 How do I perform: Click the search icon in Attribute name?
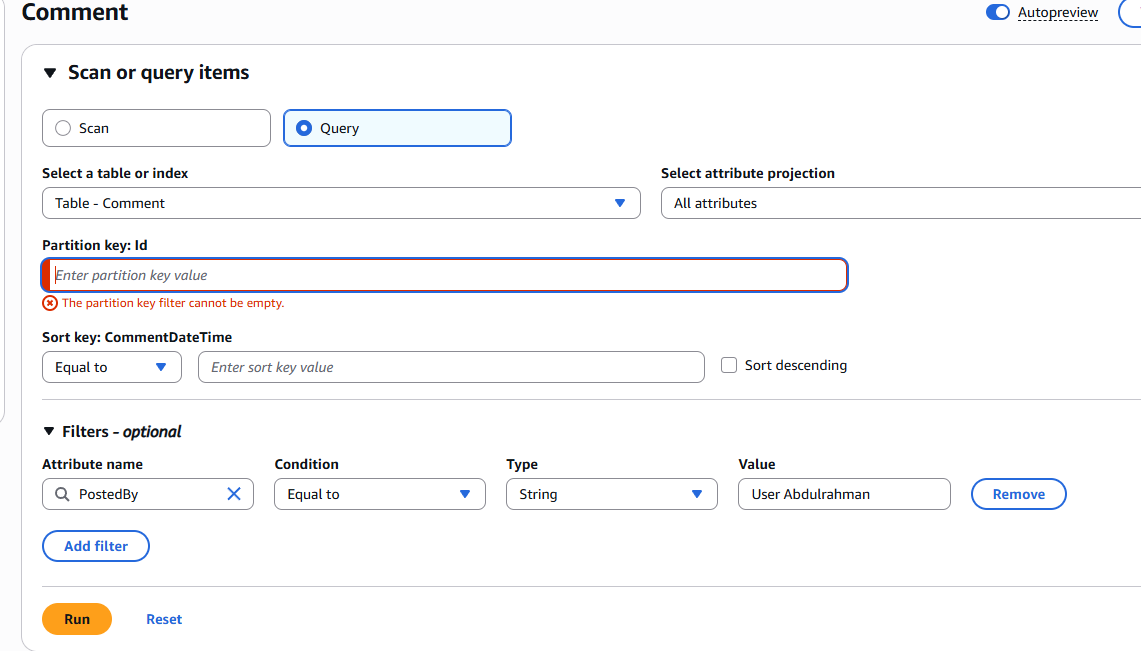(x=62, y=494)
